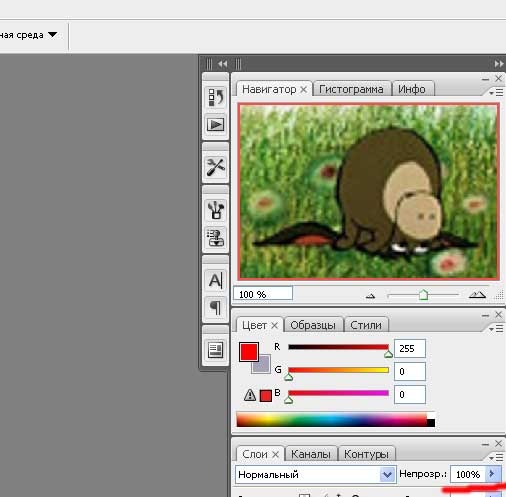This screenshot has width=506, height=497.
Task: Click the Navigator zoom slider handle
Action: (x=423, y=295)
